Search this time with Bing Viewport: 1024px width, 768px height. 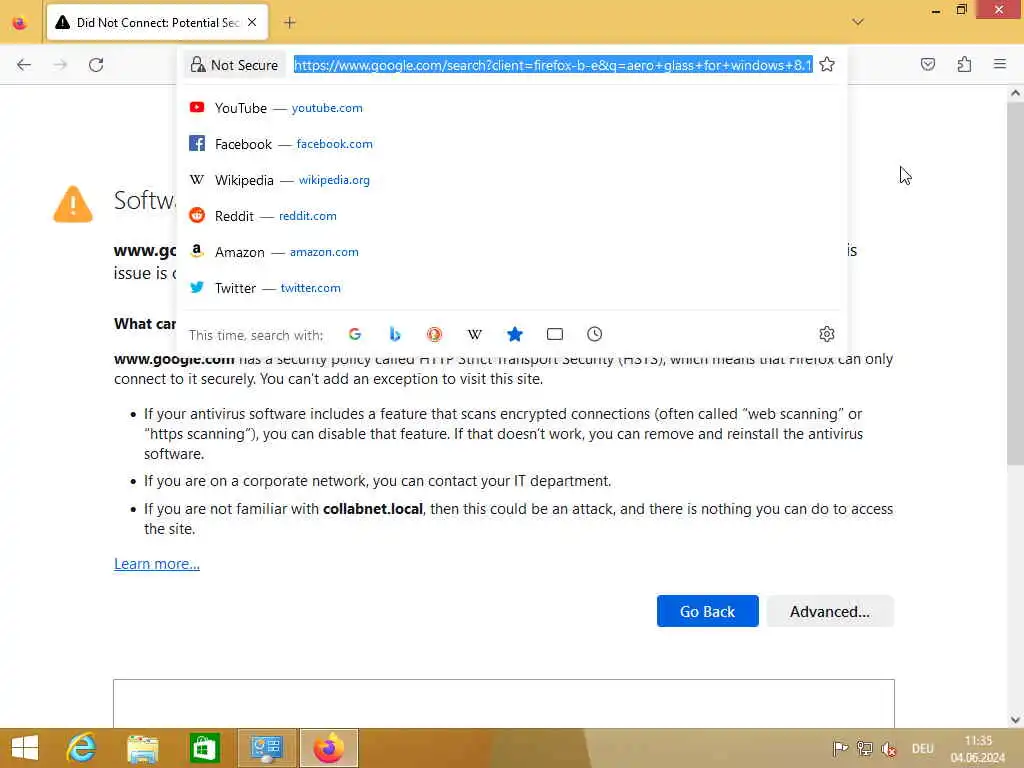[395, 334]
